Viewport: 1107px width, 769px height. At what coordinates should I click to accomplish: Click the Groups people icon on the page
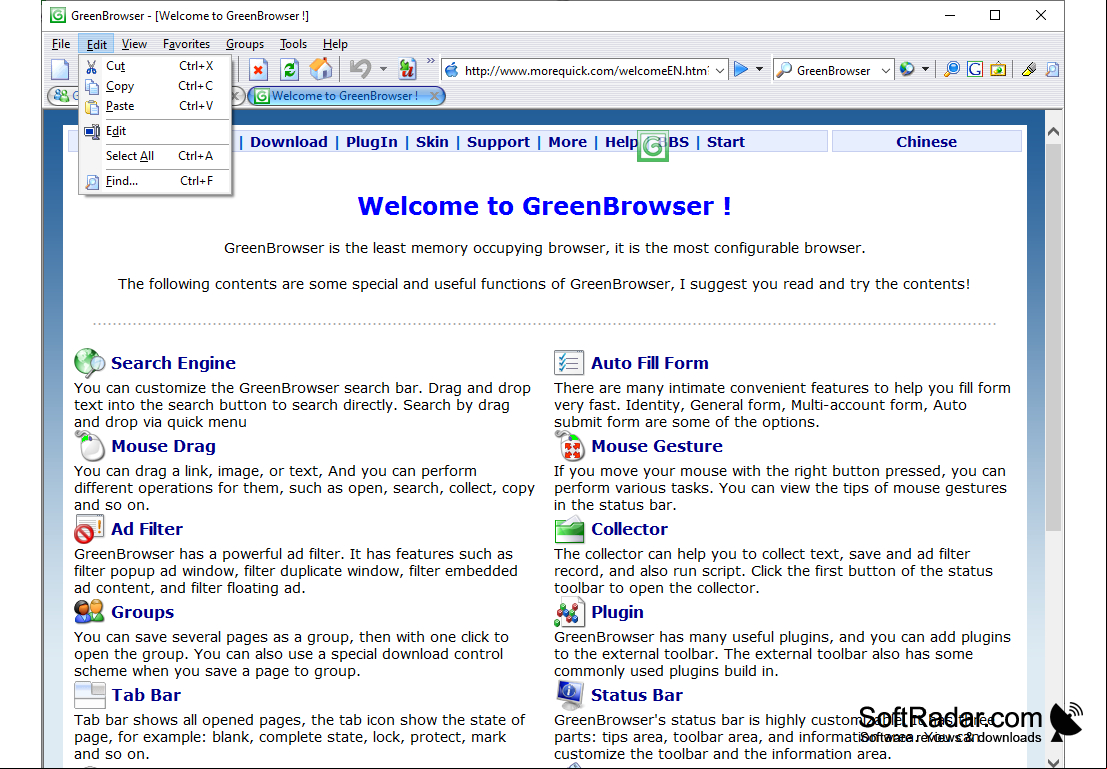pyautogui.click(x=89, y=612)
